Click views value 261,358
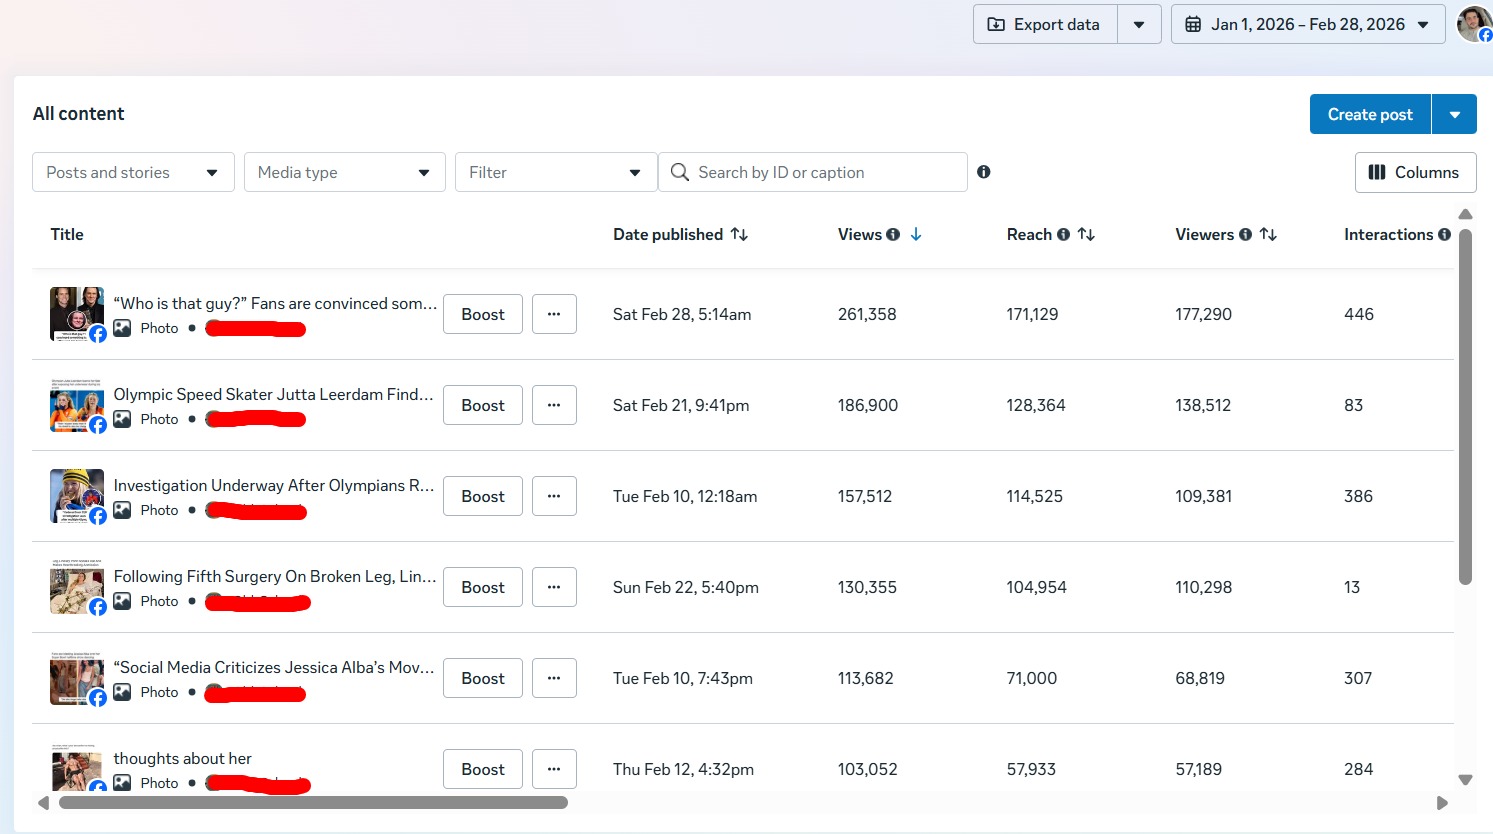Viewport: 1493px width, 834px height. point(867,314)
